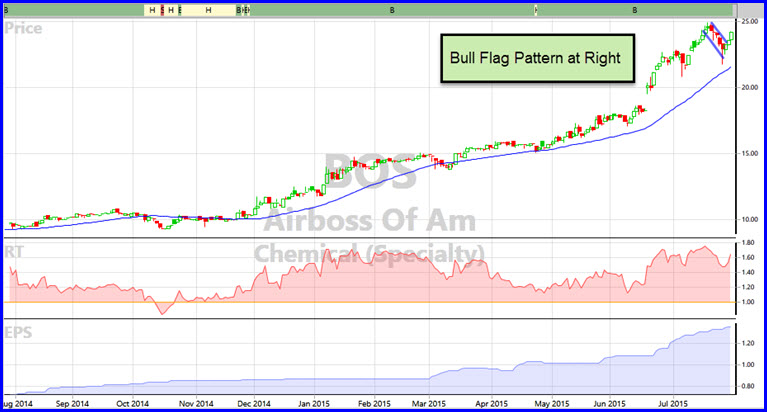
Task: Select the EPS panel label
Action: [x=18, y=333]
